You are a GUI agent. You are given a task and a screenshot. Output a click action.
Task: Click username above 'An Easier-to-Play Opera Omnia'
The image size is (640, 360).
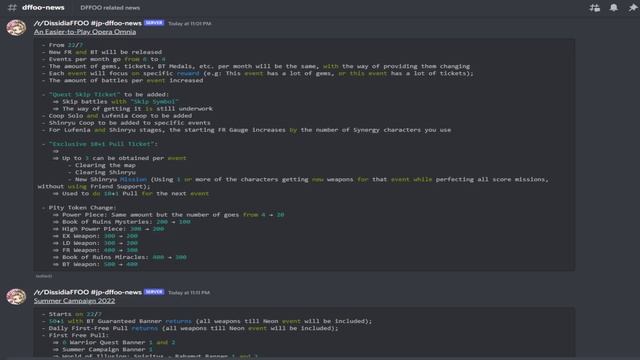88,23
